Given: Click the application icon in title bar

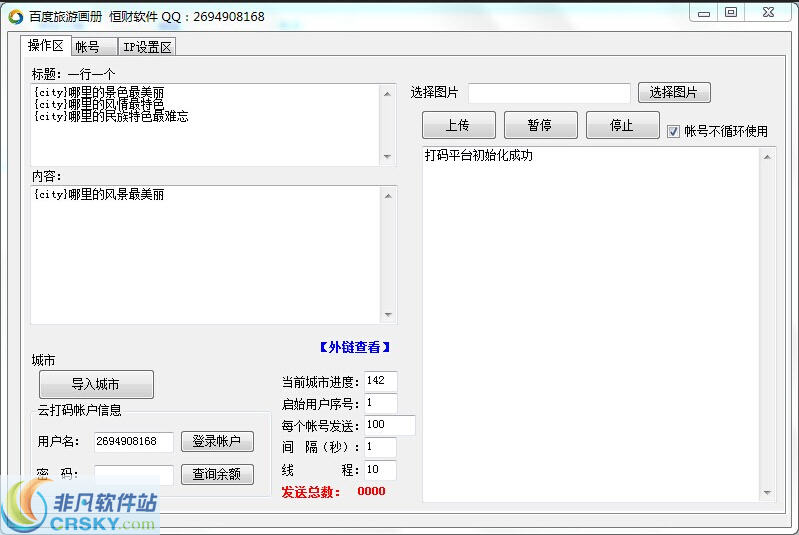Looking at the screenshot, I should pos(16,17).
